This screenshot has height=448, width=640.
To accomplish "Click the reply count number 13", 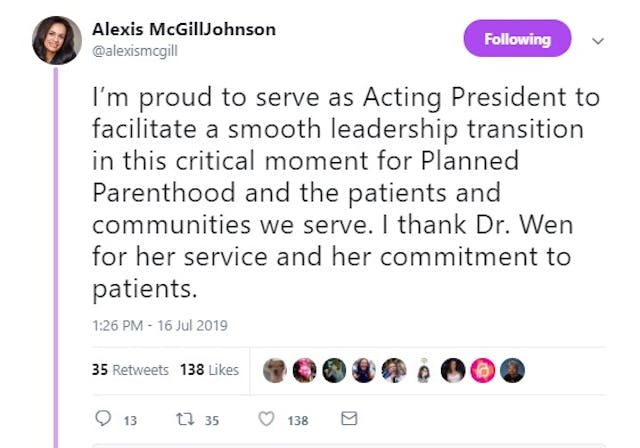I will [x=130, y=421].
